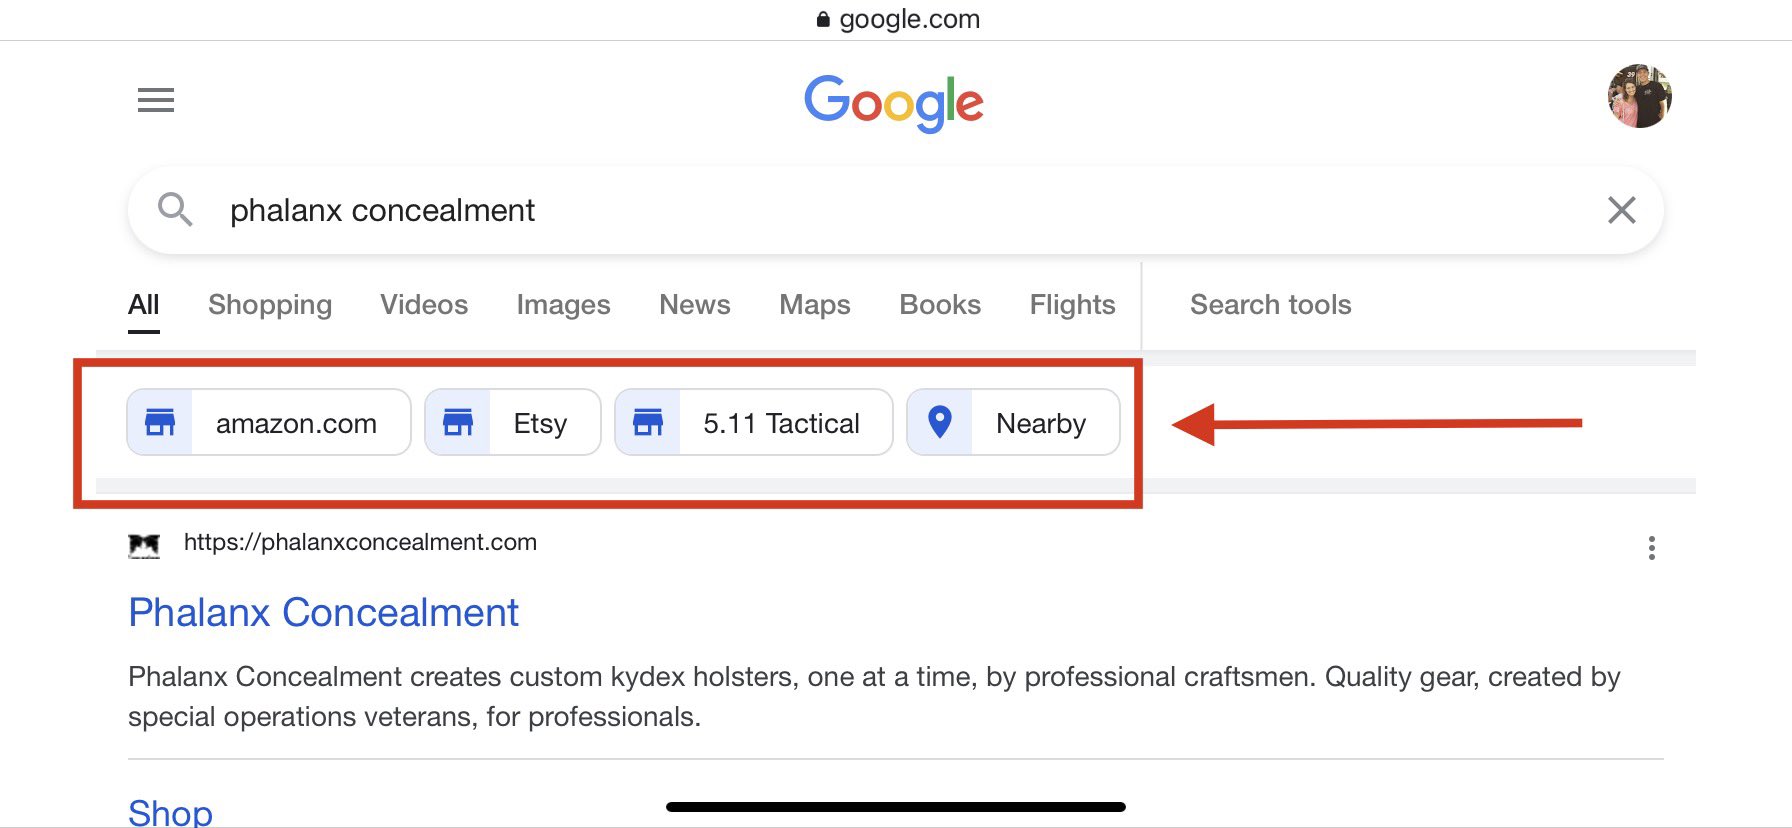Click the Shop sitelink
Image resolution: width=1792 pixels, height=828 pixels.
point(170,812)
